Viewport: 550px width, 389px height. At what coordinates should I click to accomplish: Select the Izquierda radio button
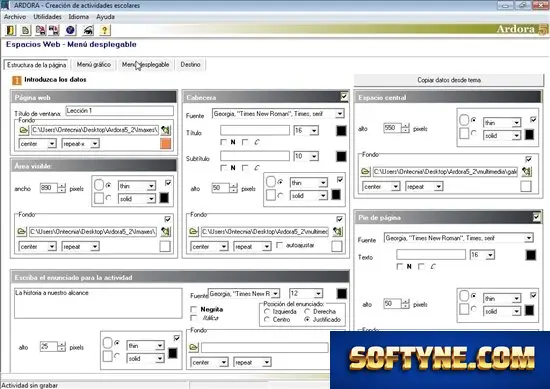coord(267,311)
